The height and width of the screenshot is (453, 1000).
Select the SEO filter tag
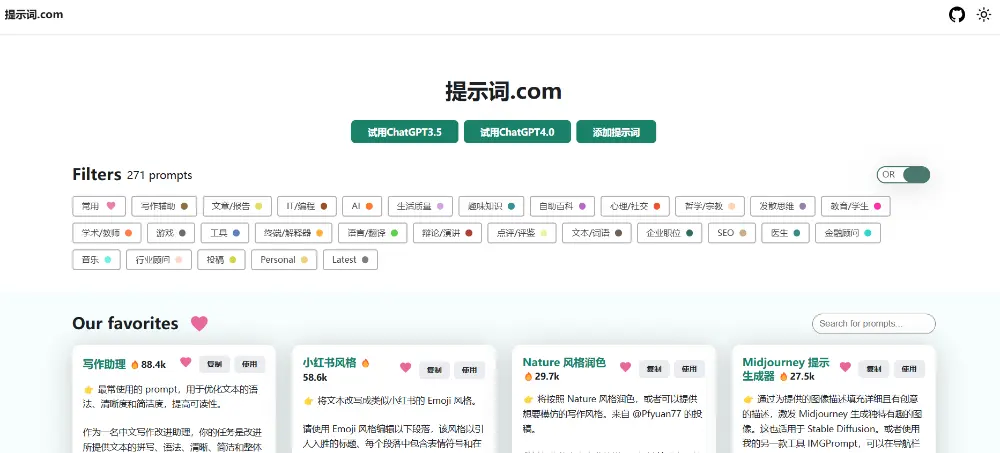click(731, 233)
